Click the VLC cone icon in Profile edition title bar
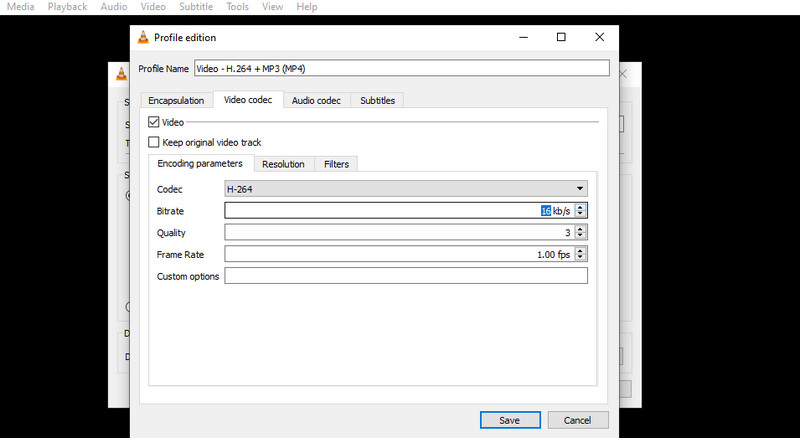800x438 pixels. [x=143, y=38]
